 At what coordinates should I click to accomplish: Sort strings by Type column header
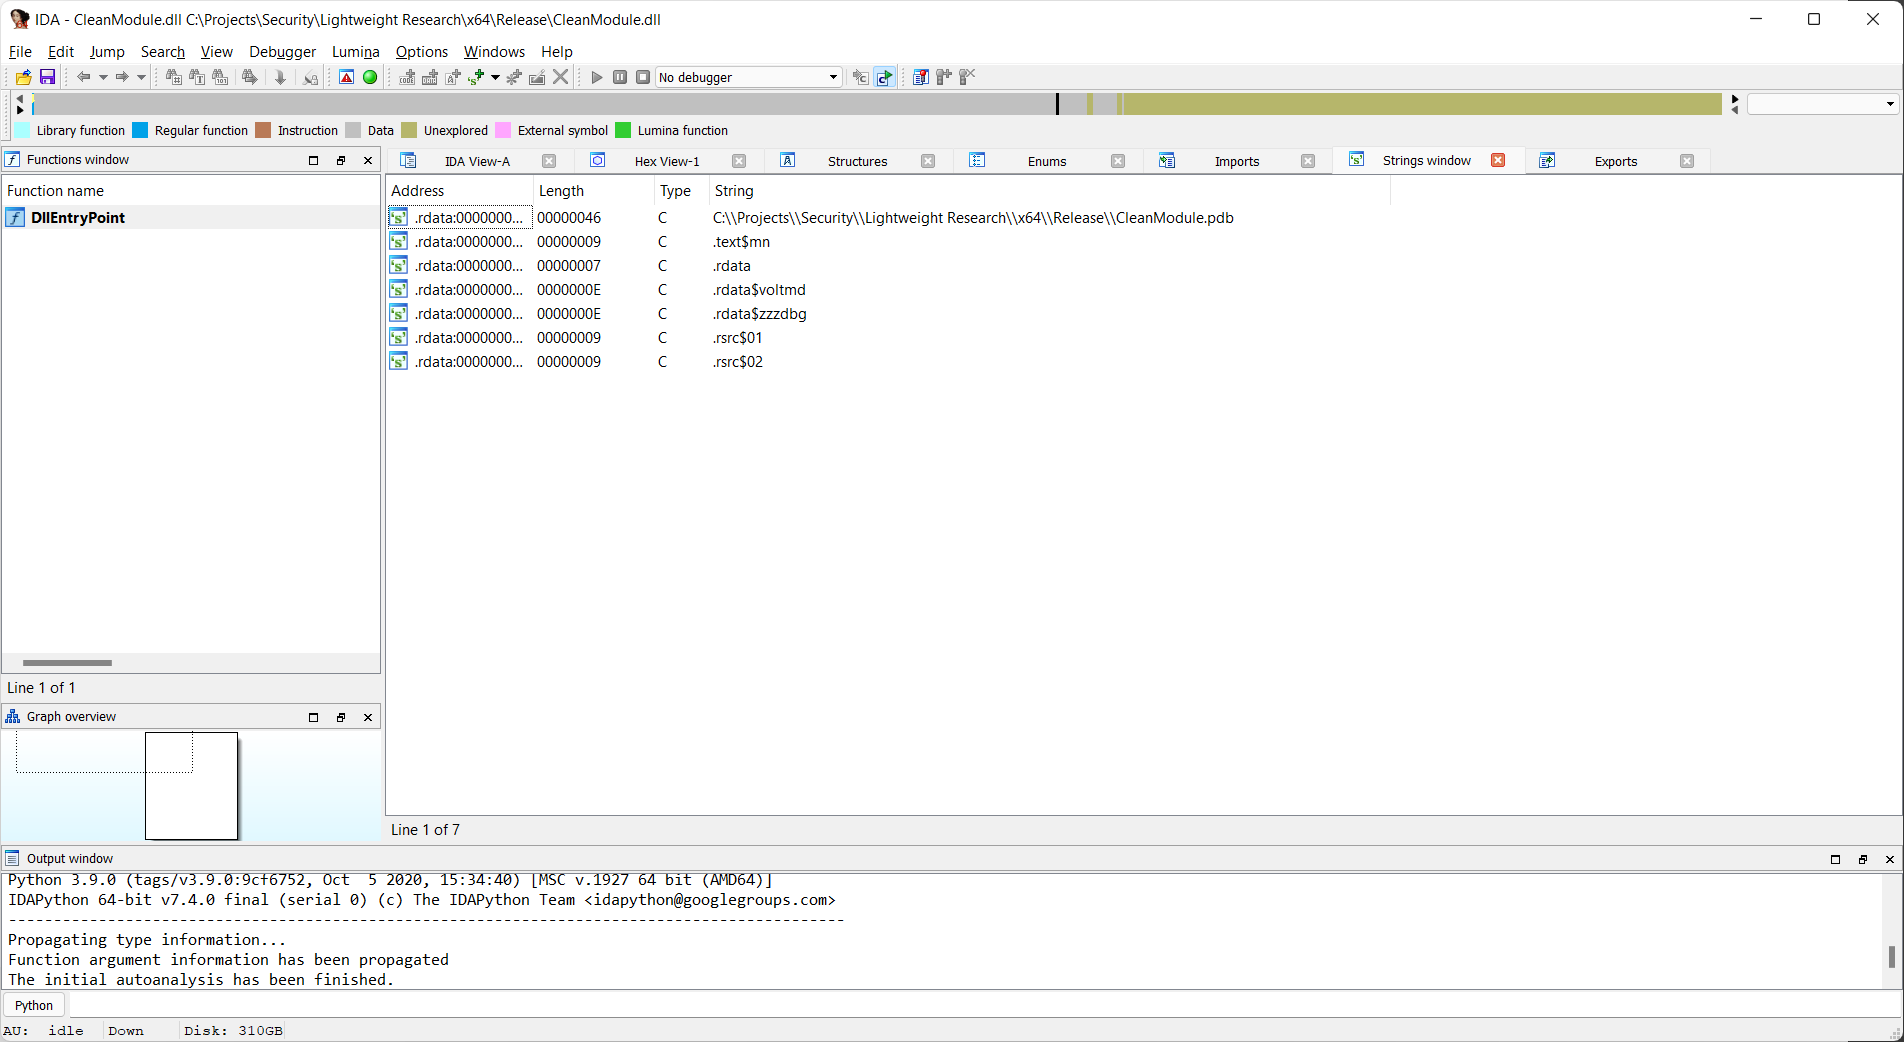[681, 190]
